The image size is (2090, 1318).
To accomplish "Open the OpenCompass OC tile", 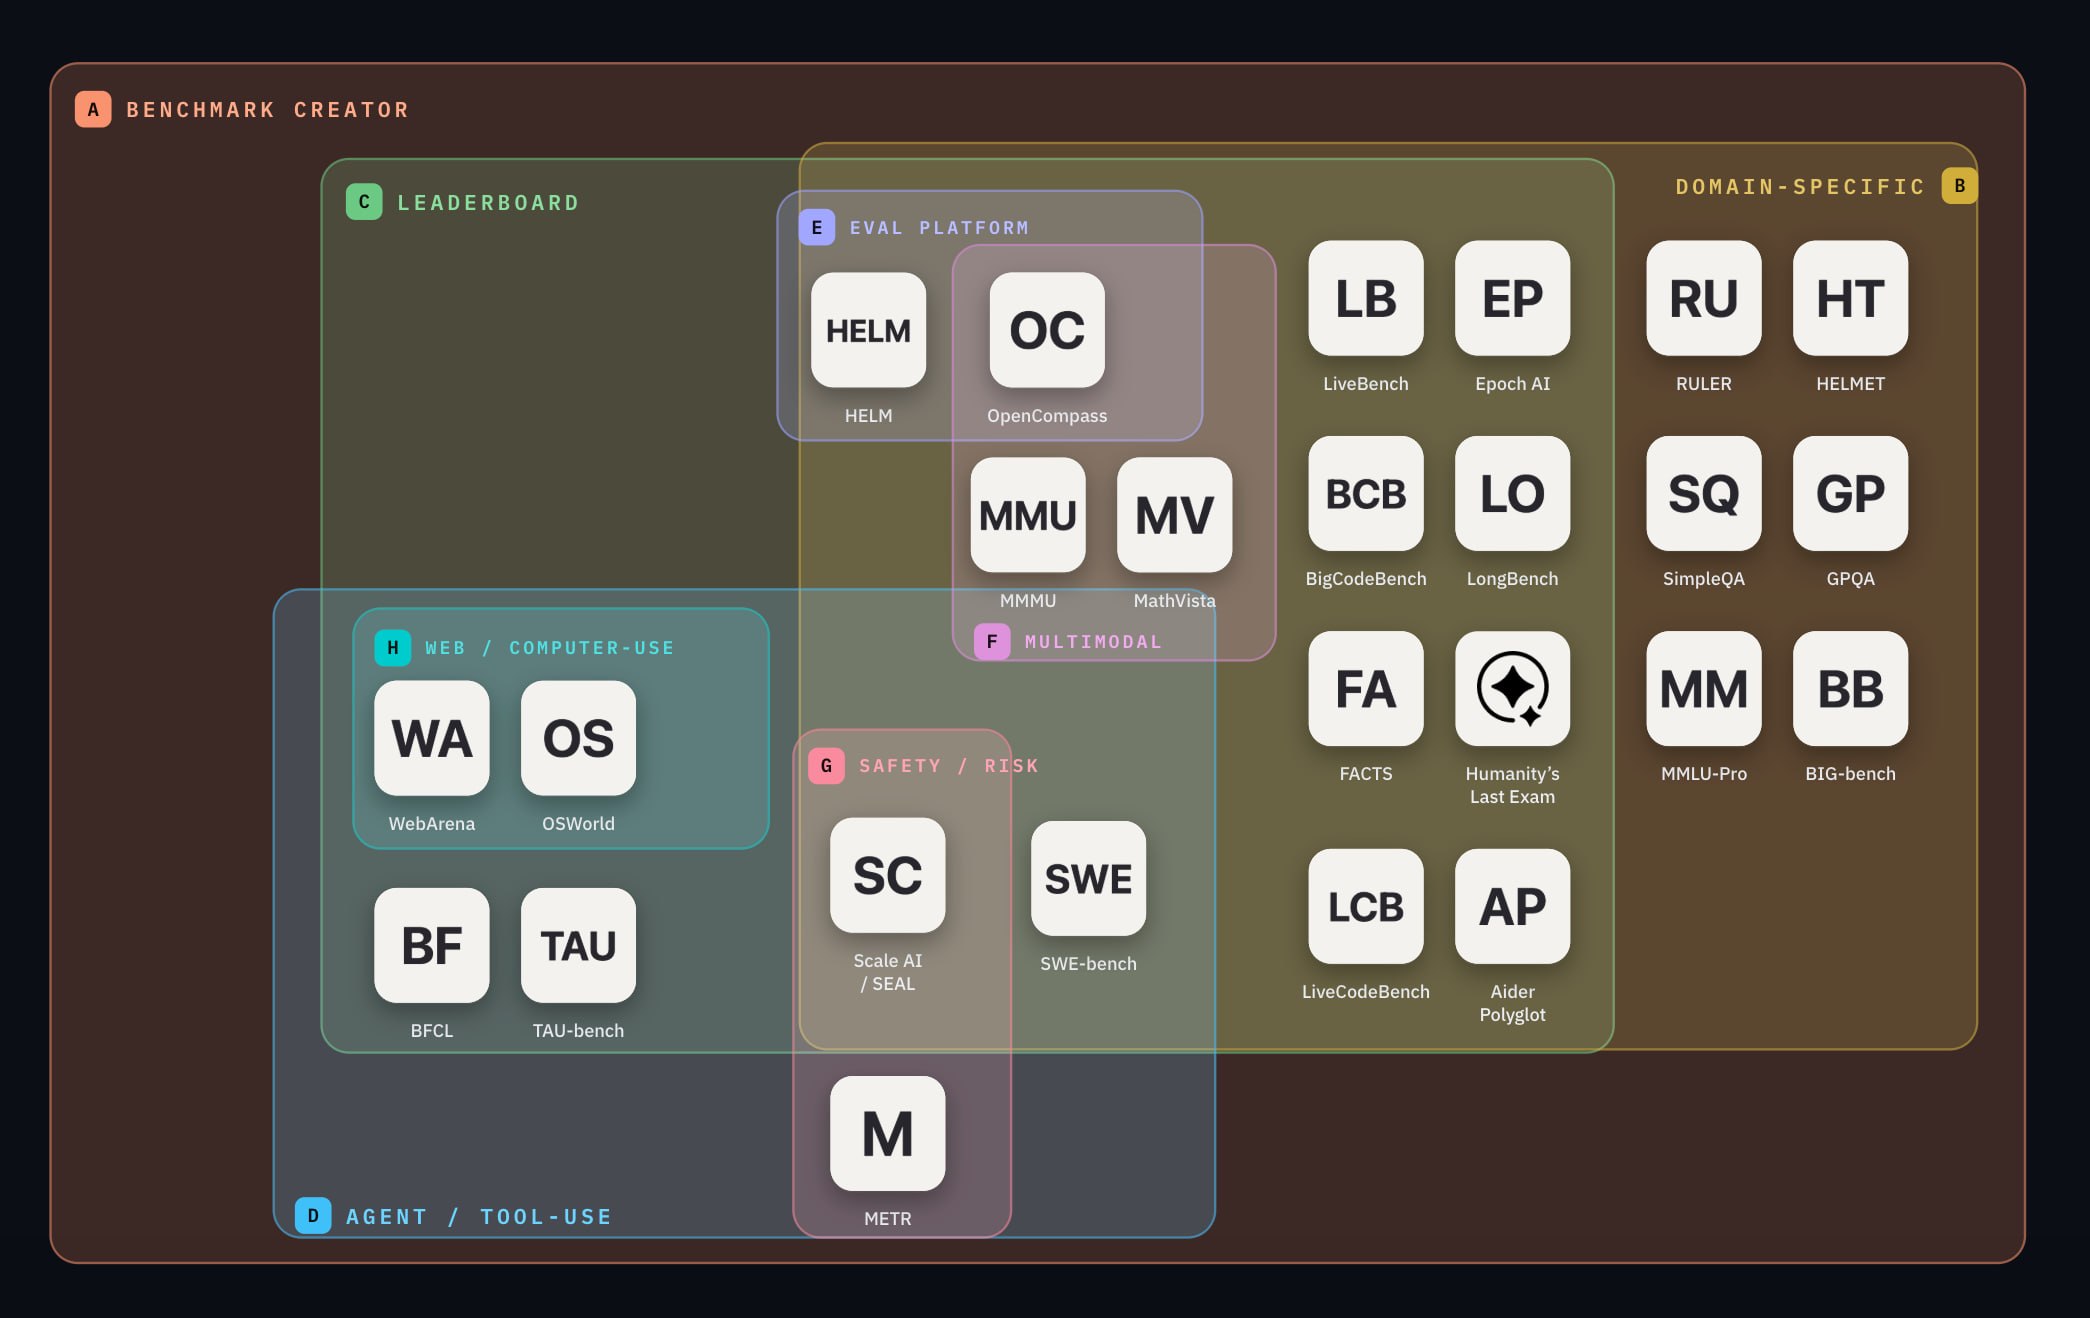I will click(1047, 330).
